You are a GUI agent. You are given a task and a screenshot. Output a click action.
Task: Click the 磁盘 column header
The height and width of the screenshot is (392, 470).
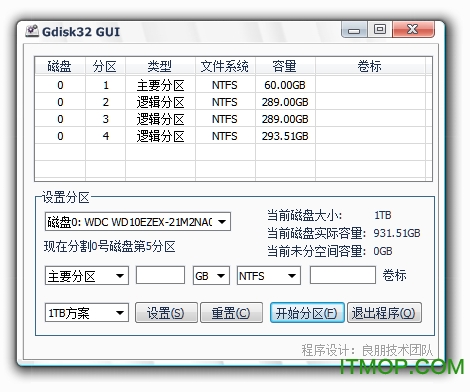tap(60, 66)
